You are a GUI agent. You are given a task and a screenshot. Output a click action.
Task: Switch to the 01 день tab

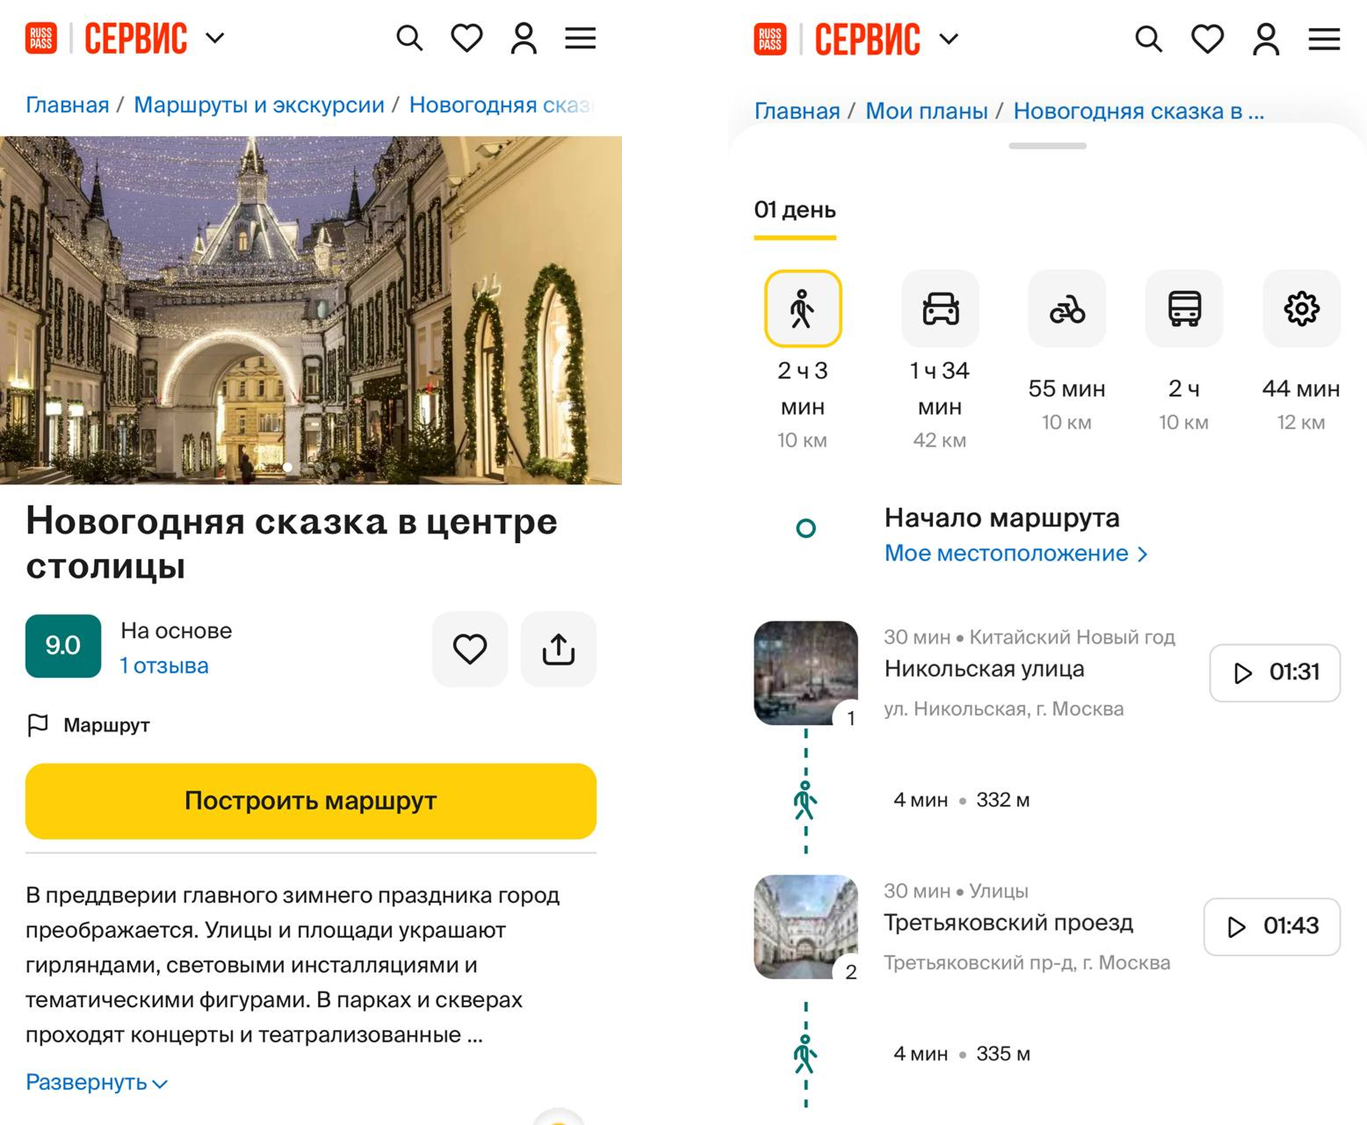coord(795,210)
